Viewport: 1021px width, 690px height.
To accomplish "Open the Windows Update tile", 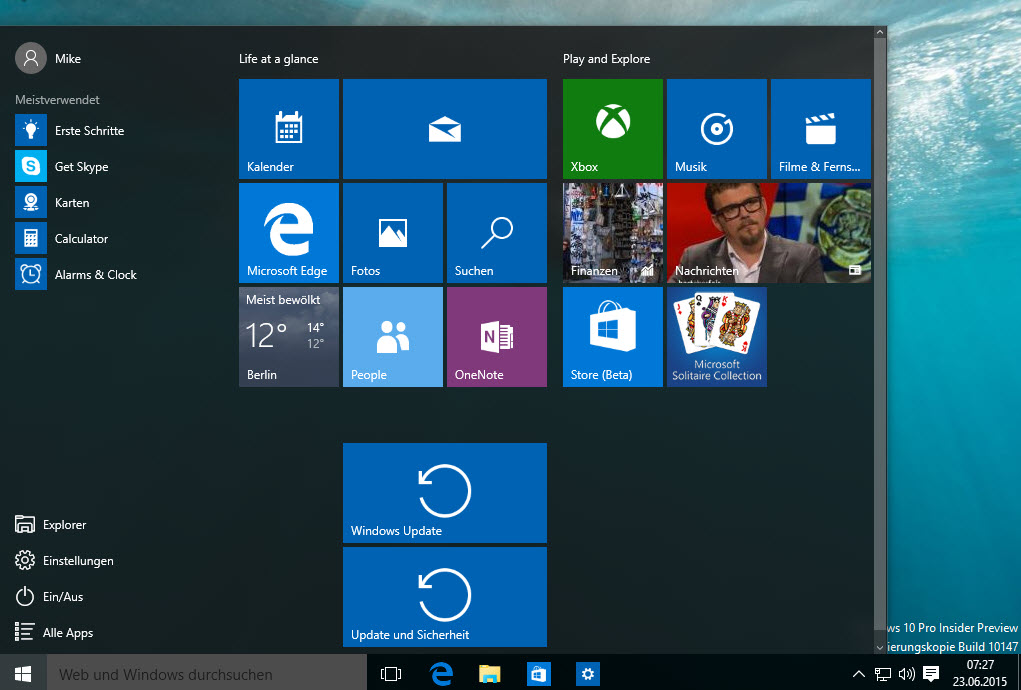I will pyautogui.click(x=445, y=493).
